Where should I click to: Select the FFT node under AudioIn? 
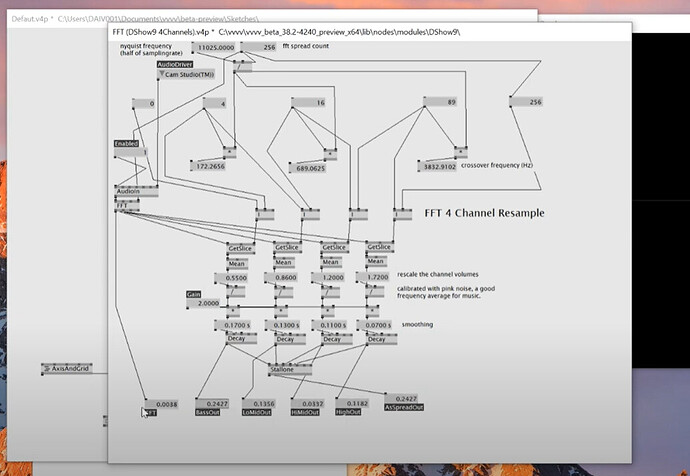(127, 205)
